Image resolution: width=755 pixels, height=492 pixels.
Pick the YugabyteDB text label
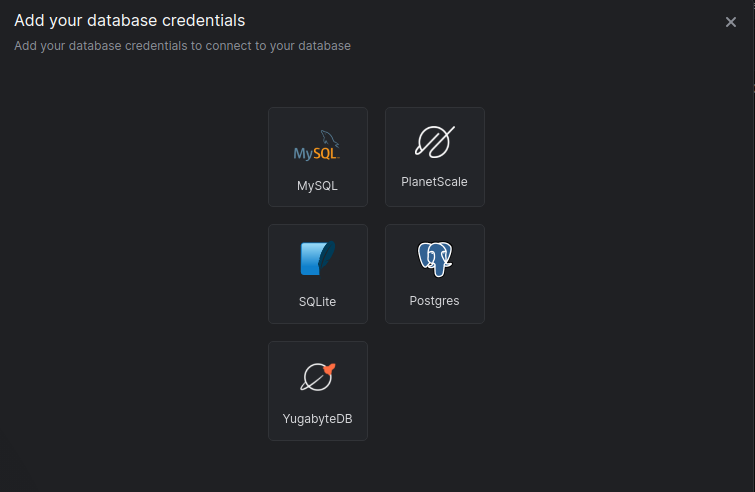click(317, 419)
